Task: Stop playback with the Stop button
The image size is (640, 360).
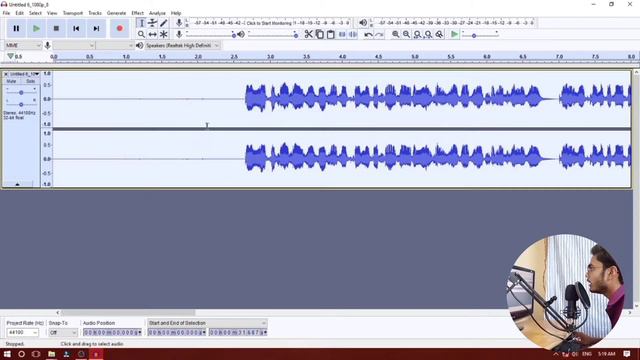Action: [56, 29]
